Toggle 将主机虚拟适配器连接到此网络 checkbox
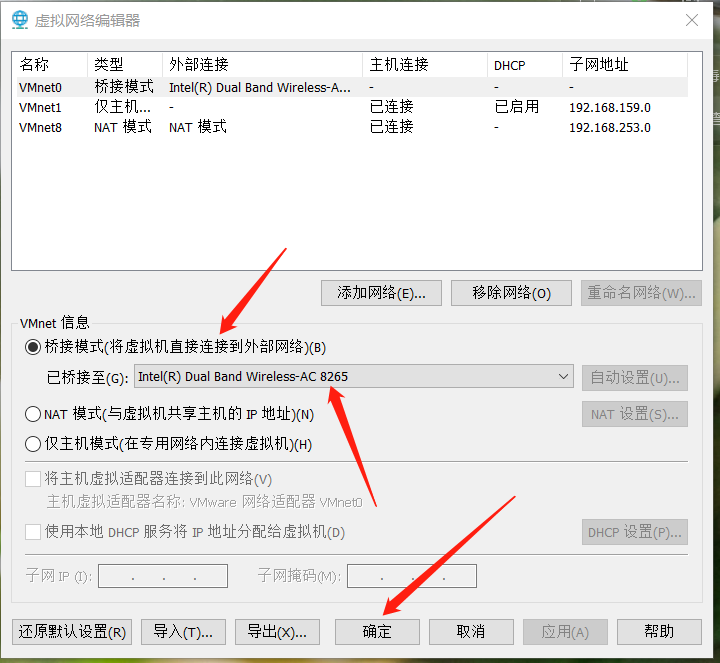720x663 pixels. 33,479
